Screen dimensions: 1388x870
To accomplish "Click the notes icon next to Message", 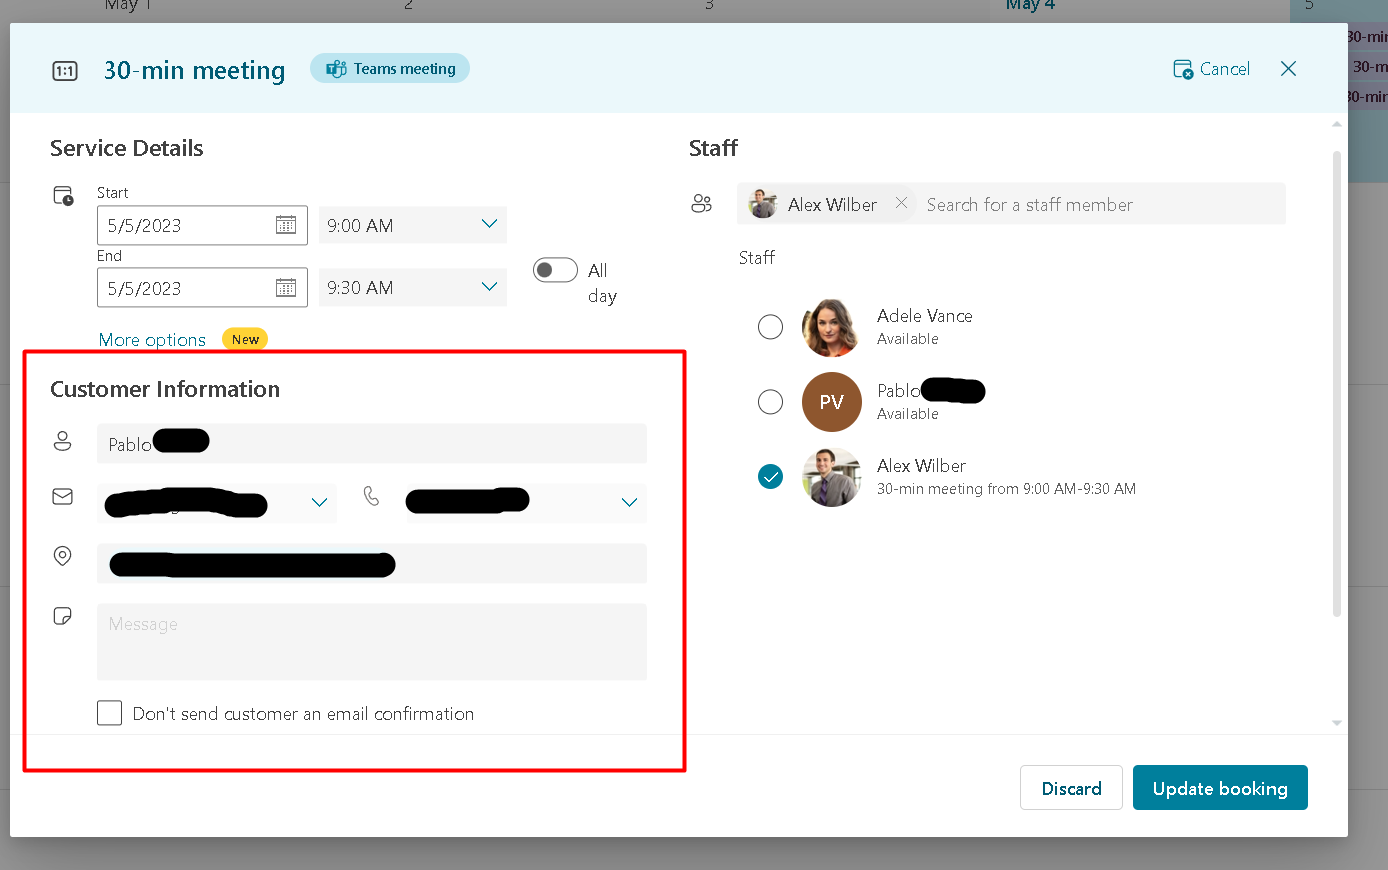I will click(x=63, y=615).
